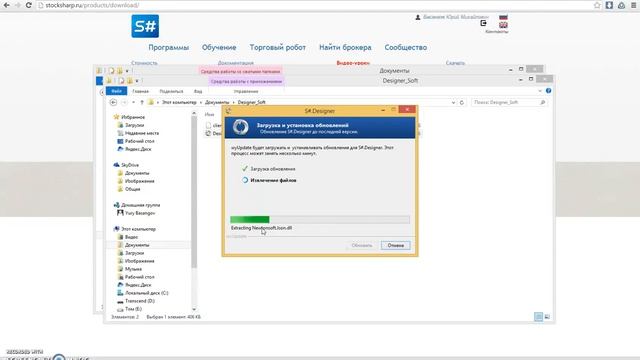Expand breadcrumb arrow after Документы
This screenshot has width=640, height=360.
[x=233, y=102]
